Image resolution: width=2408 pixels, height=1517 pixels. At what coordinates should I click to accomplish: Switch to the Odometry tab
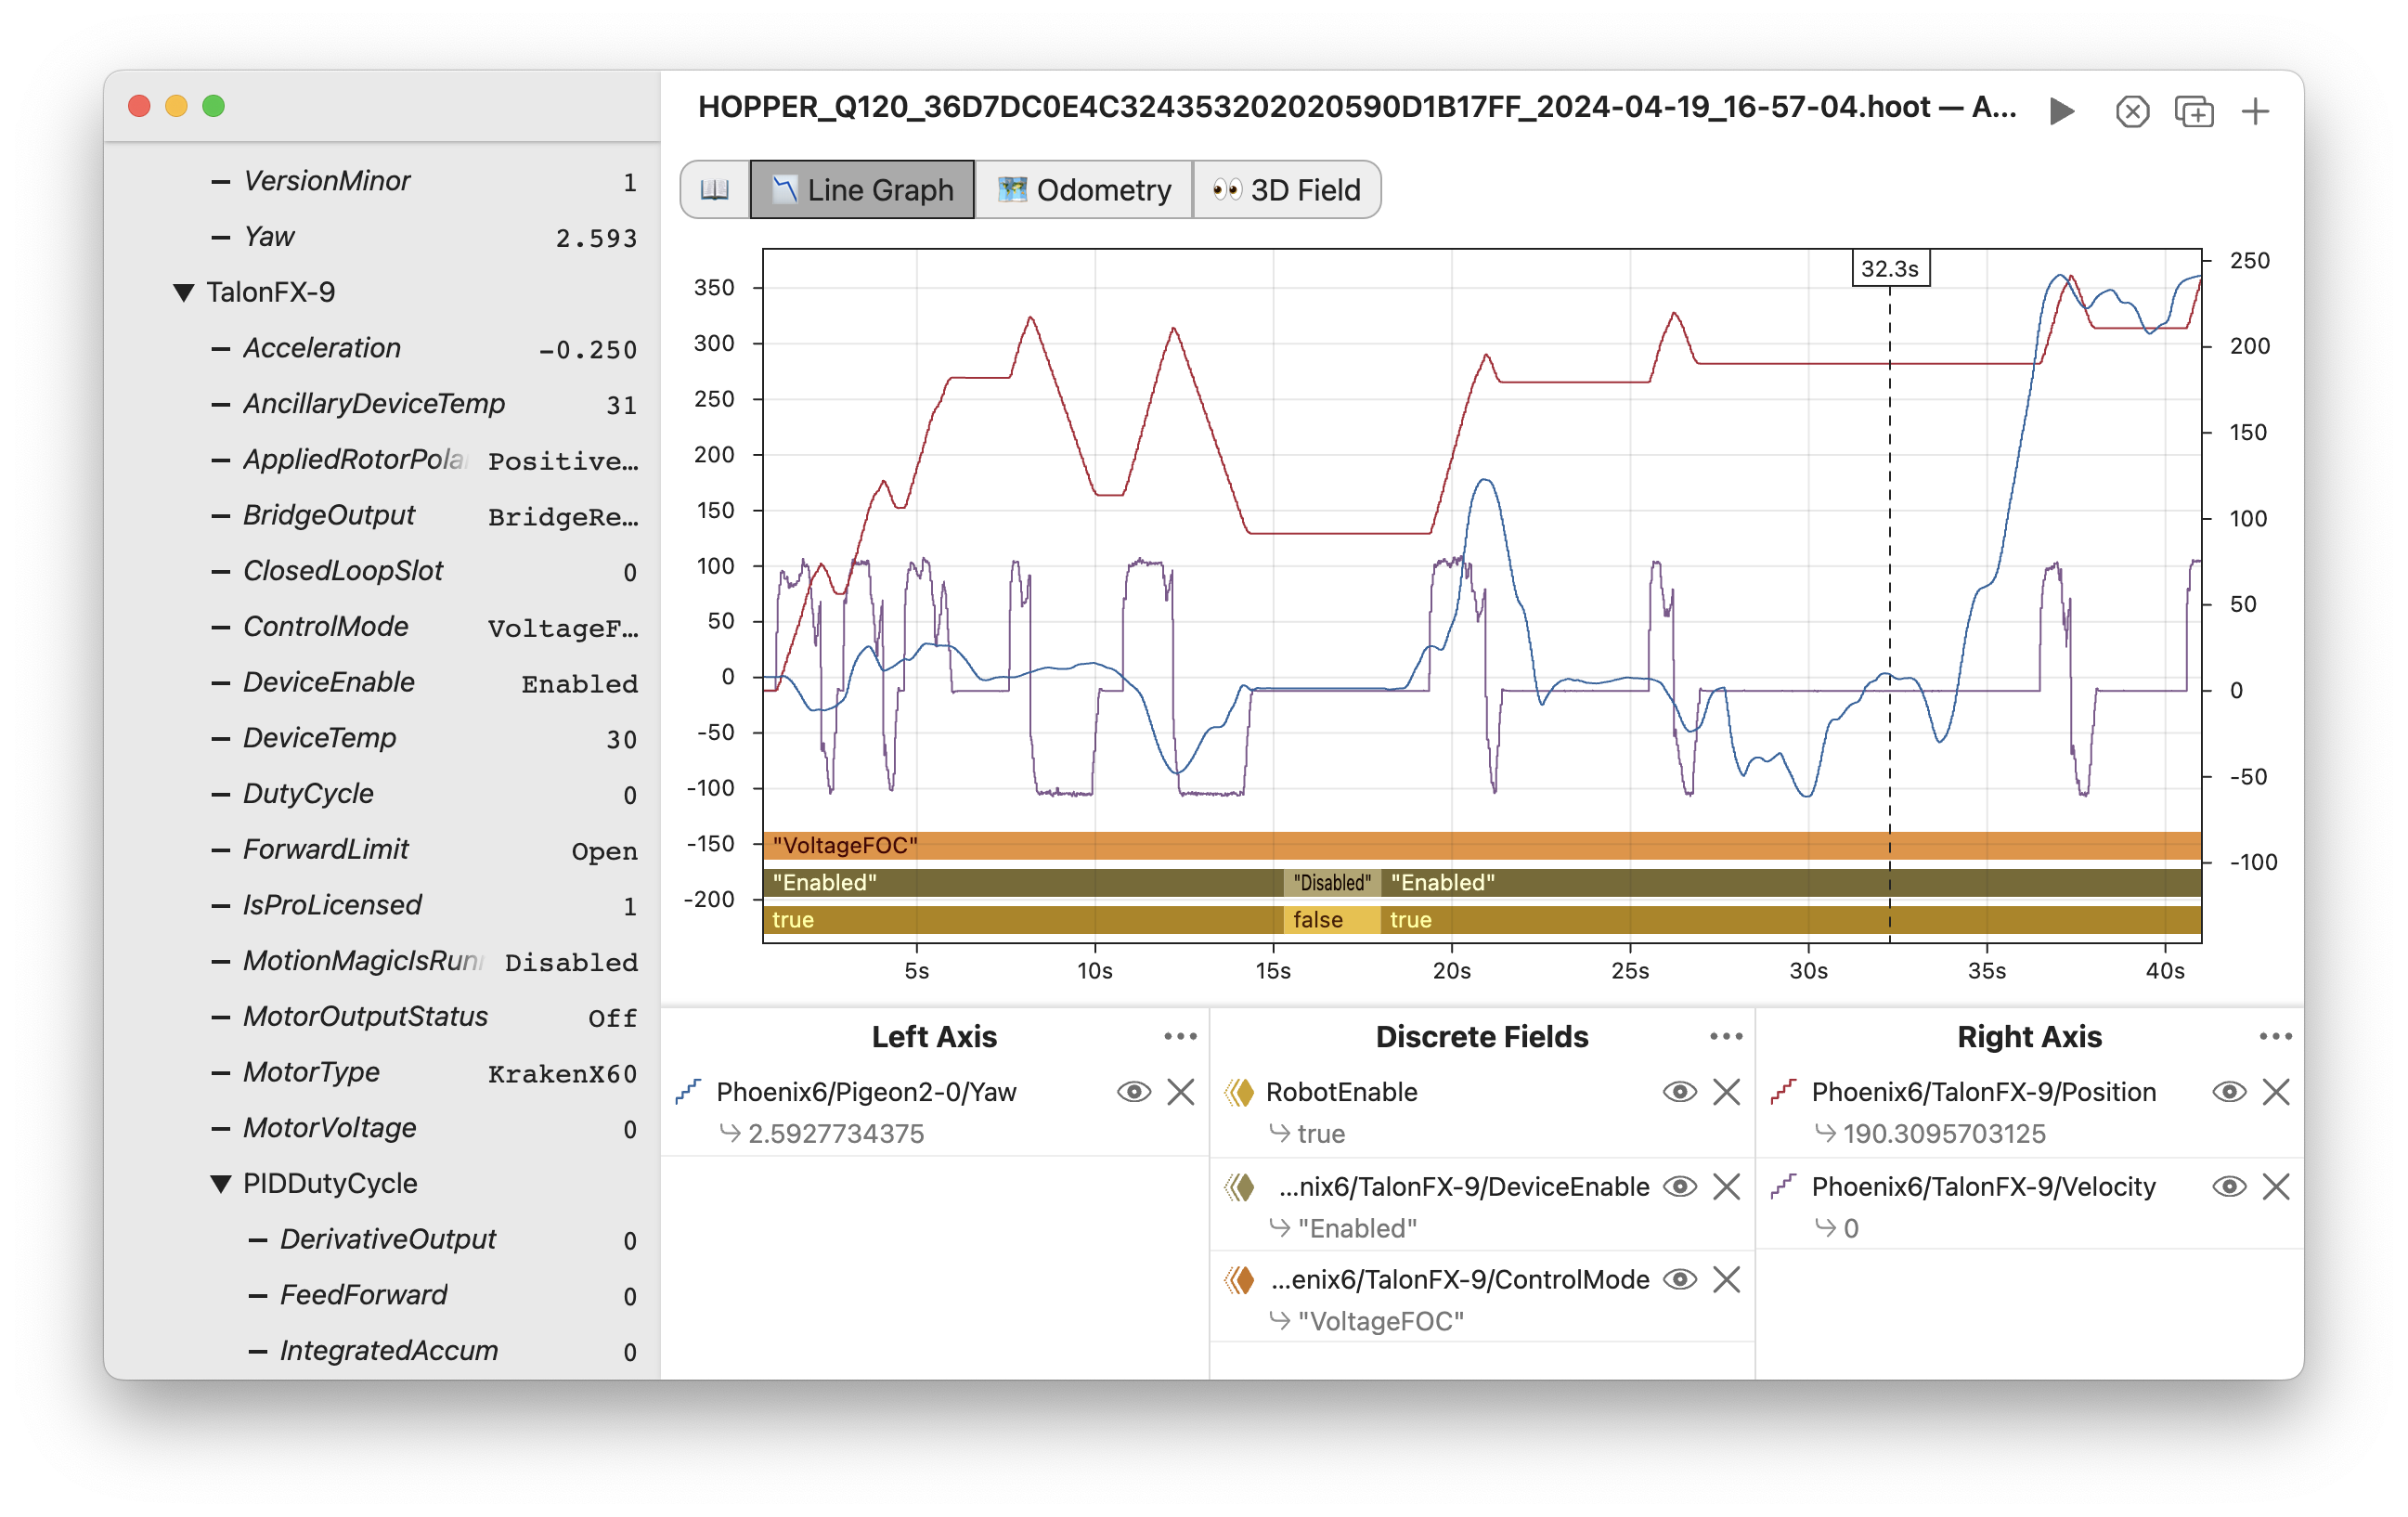pos(1084,189)
